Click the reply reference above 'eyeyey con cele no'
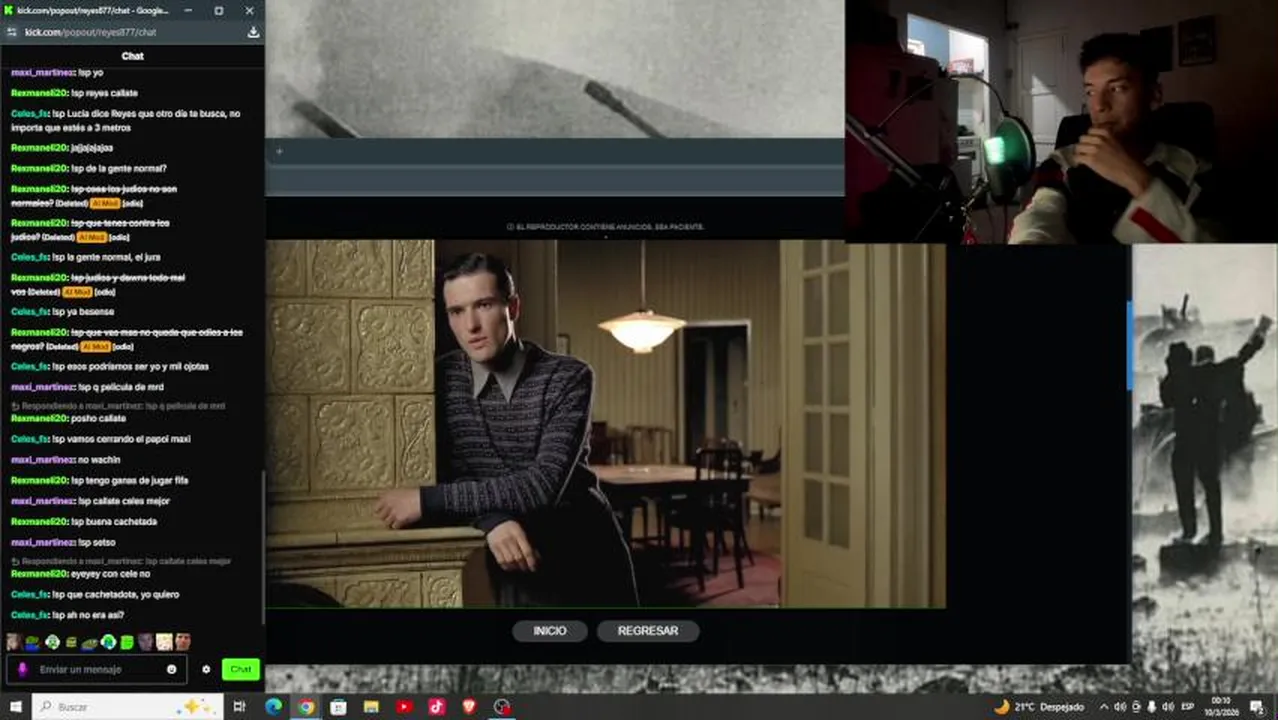 coord(120,561)
